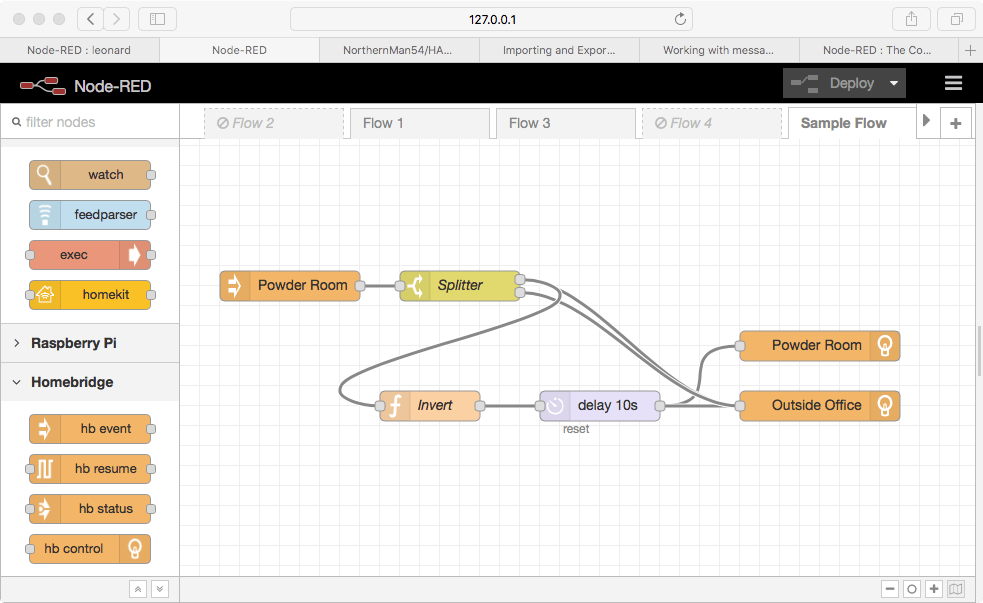The image size is (983, 603).
Task: Click the hb status node in the palette
Action: [89, 508]
